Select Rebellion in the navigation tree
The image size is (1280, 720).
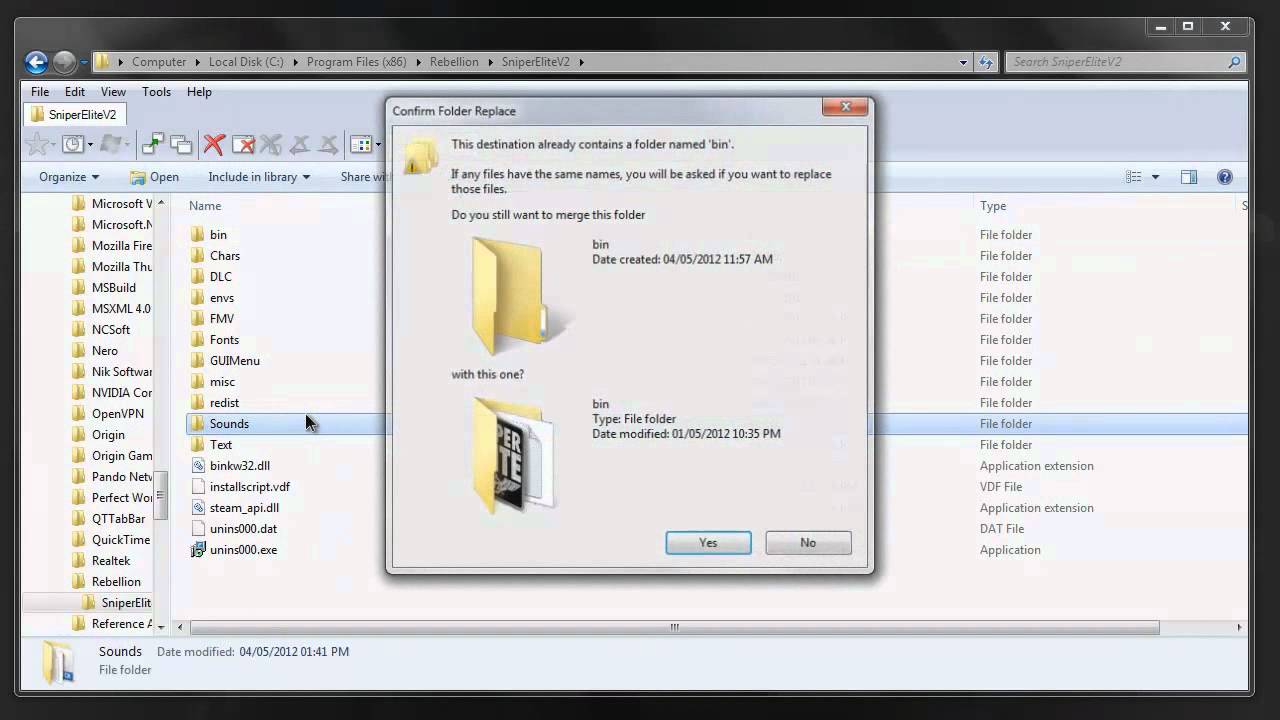[116, 581]
